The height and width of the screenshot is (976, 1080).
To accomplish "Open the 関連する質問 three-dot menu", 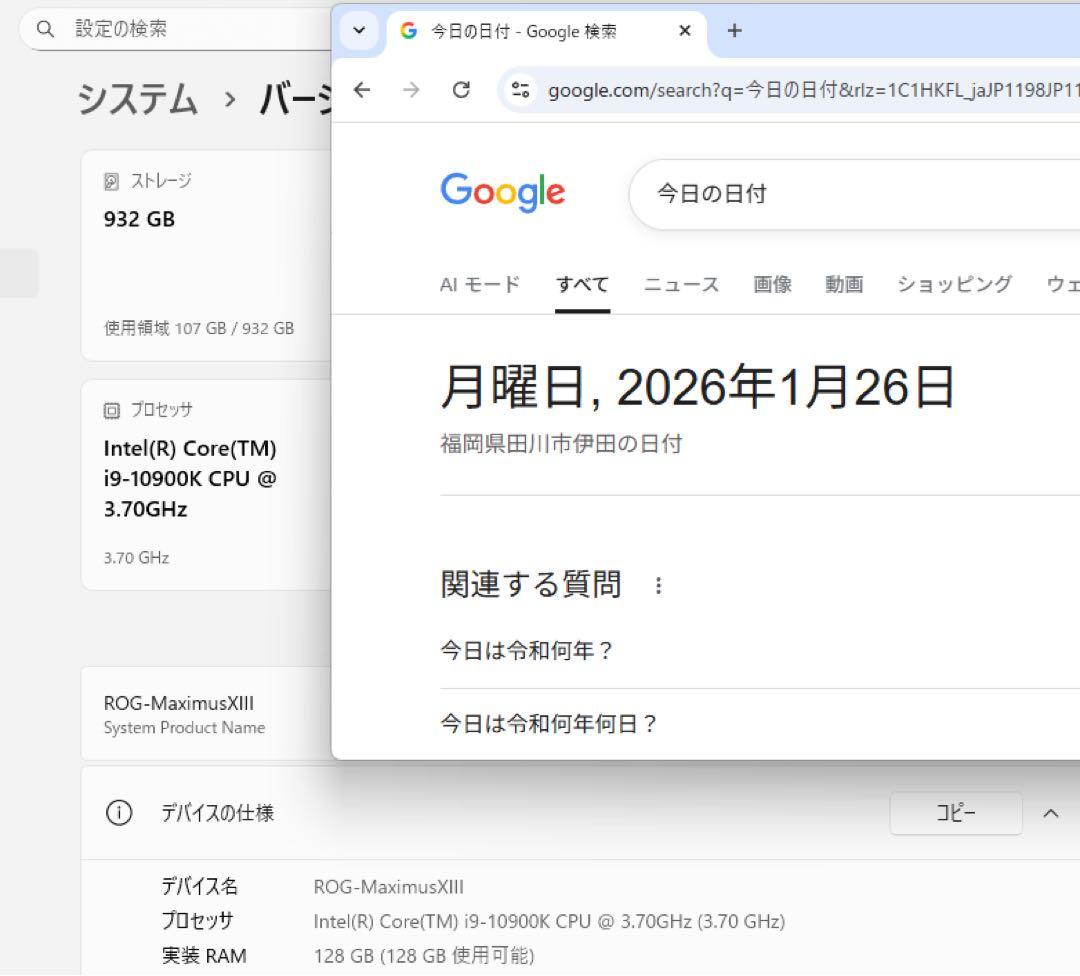I will click(x=658, y=586).
